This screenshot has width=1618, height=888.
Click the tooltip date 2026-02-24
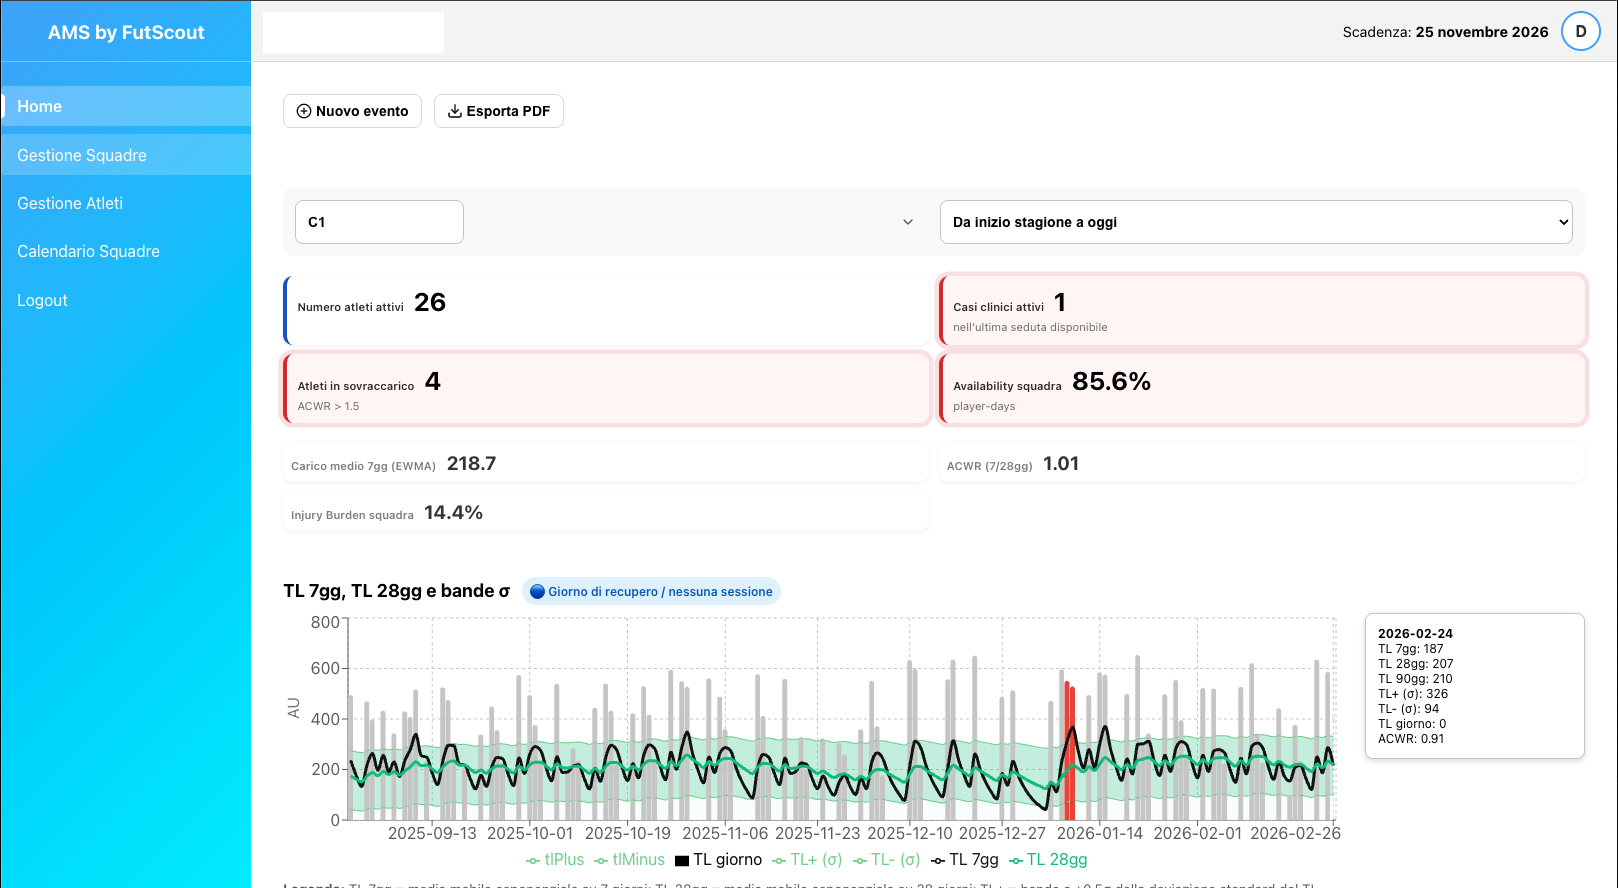pyautogui.click(x=1415, y=634)
